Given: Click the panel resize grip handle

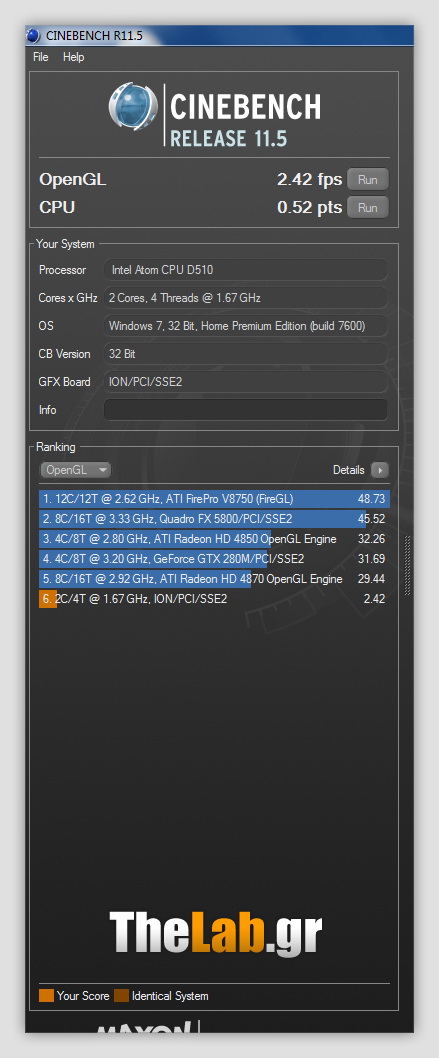Looking at the screenshot, I should coord(407,565).
